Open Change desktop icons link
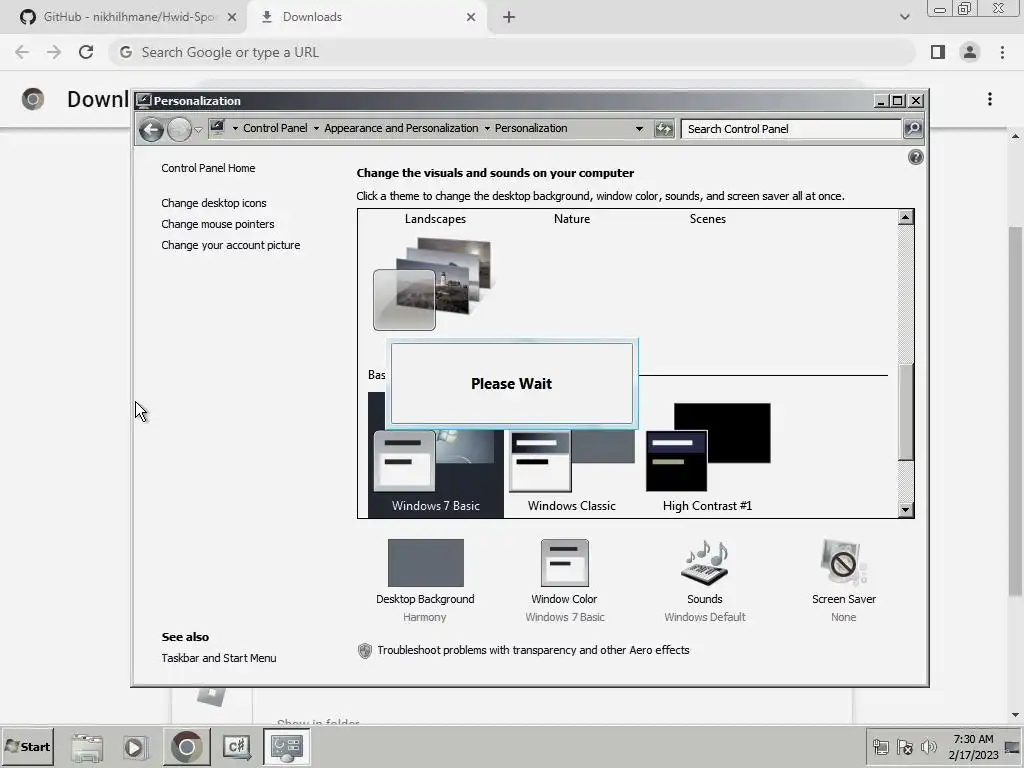1024x768 pixels. point(214,203)
